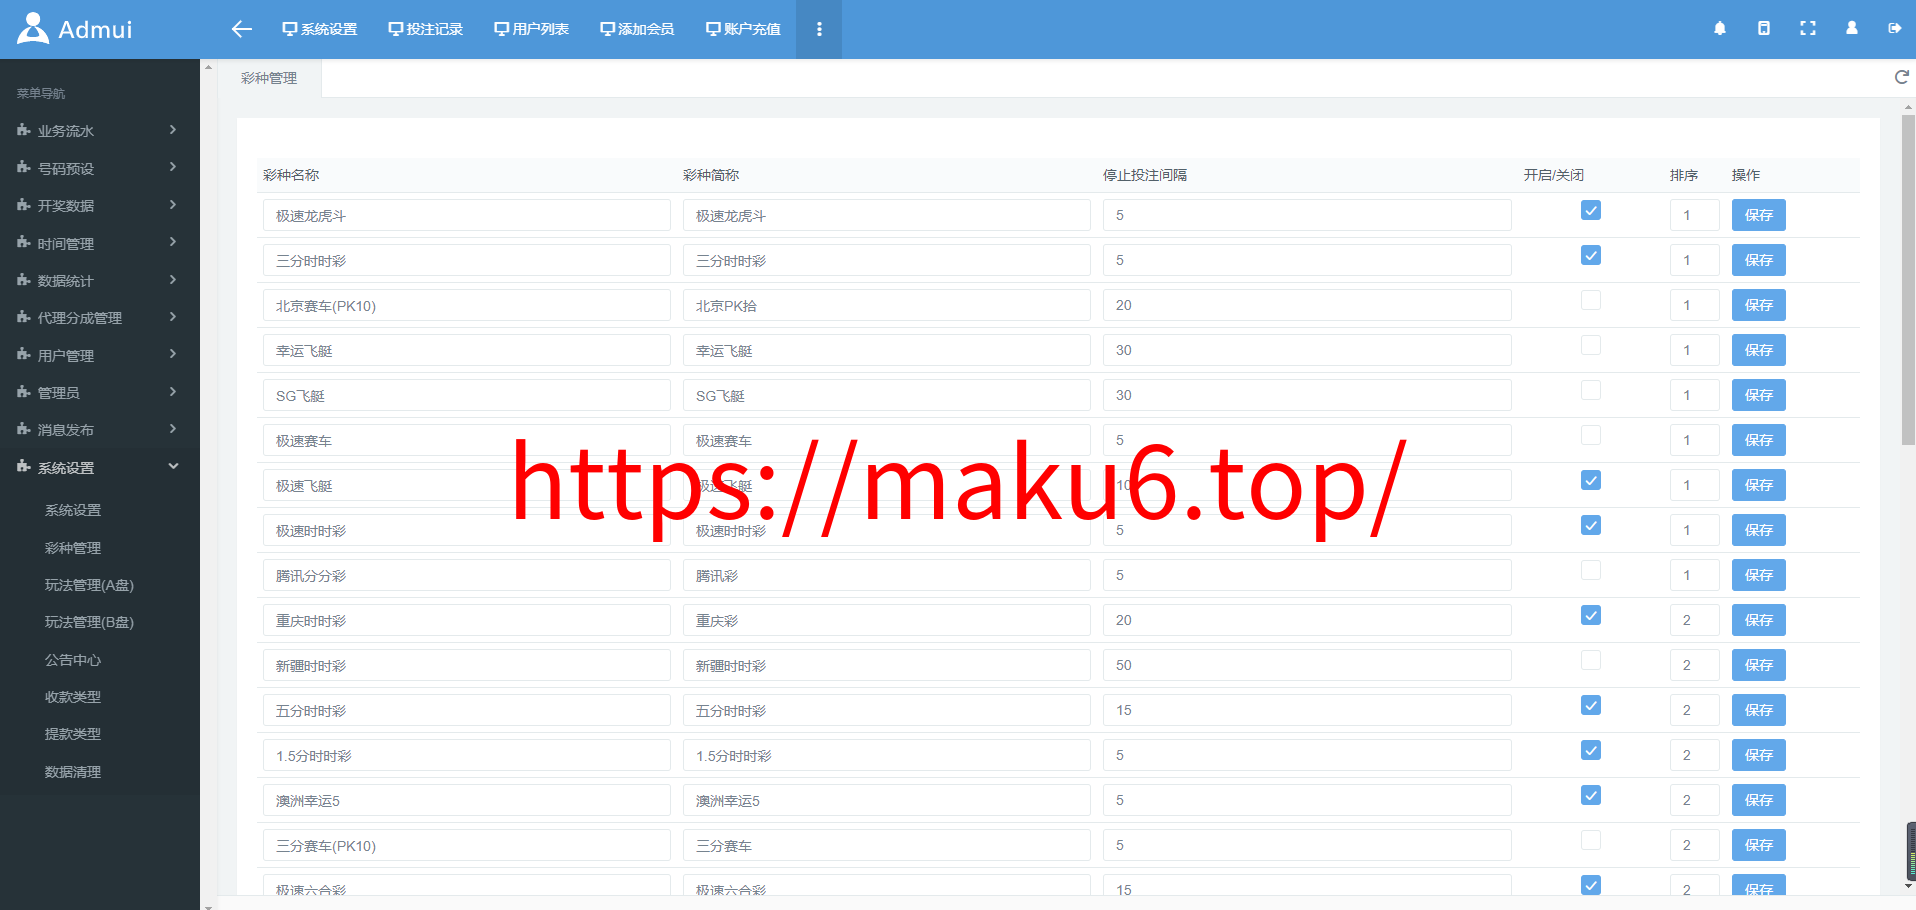Uncheck the 极速龙虎斗 enable checkbox
1916x910 pixels.
click(x=1591, y=210)
